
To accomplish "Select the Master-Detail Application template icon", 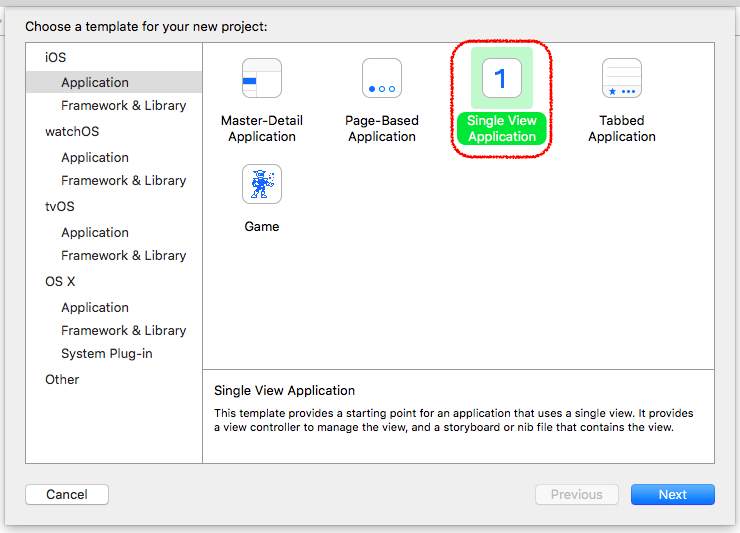I will click(x=262, y=78).
